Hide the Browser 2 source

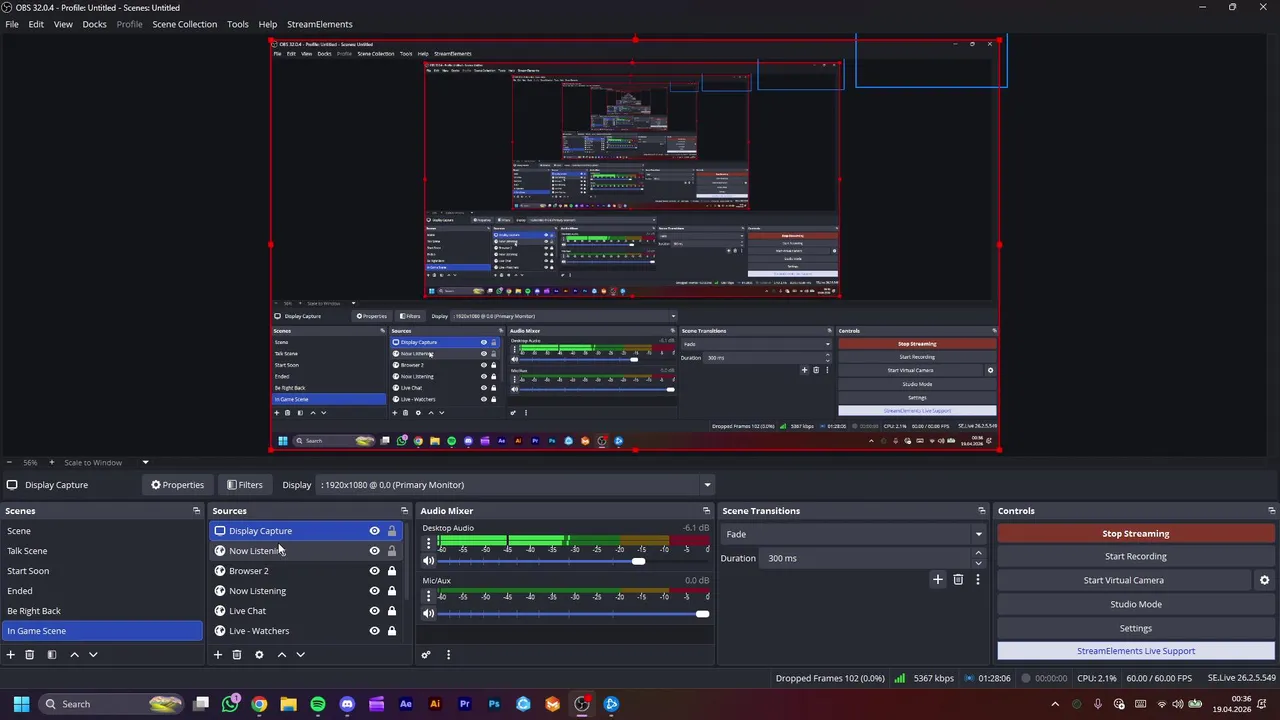tap(374, 571)
